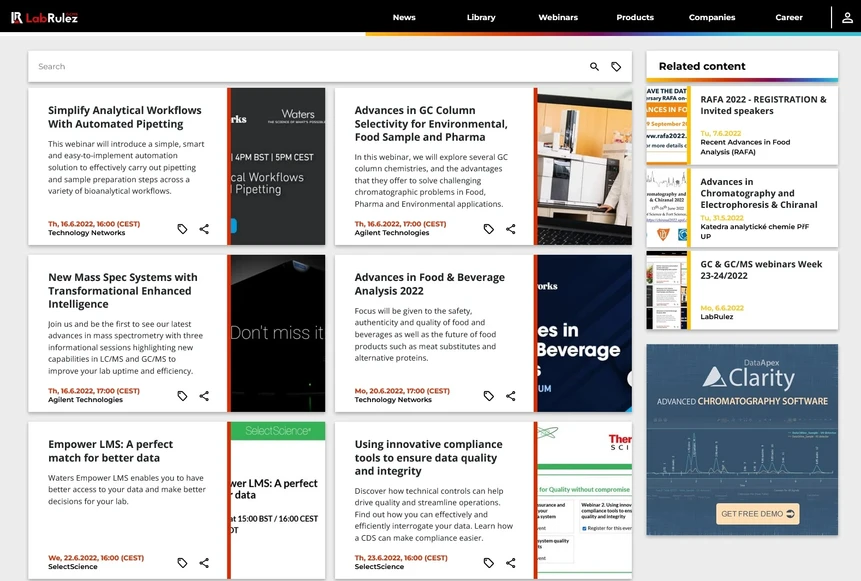Share the innovative compliance tools webinar

tap(511, 563)
